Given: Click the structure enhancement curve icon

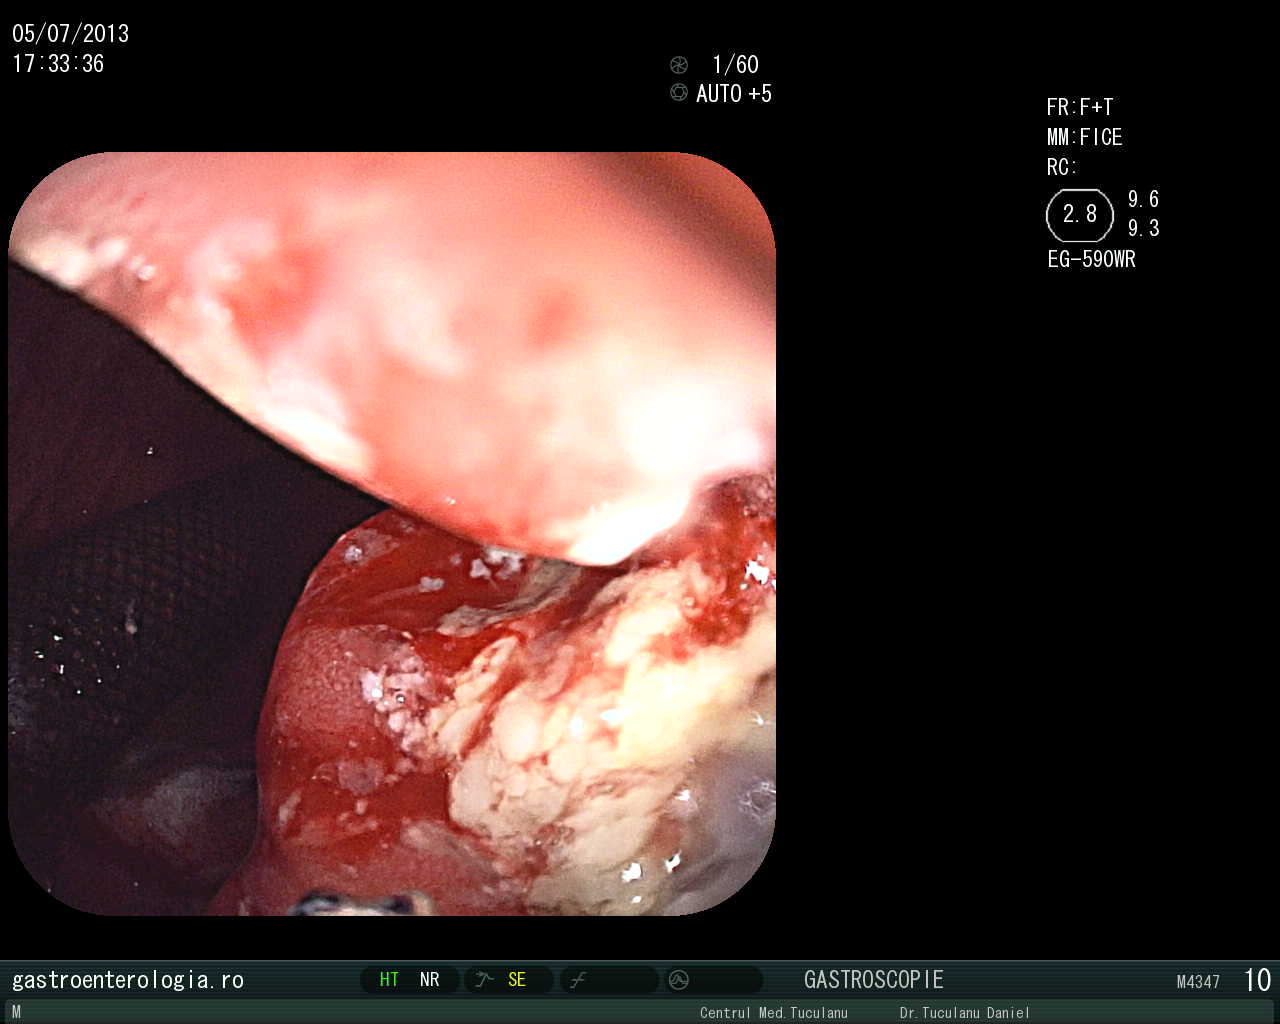Looking at the screenshot, I should click(484, 980).
